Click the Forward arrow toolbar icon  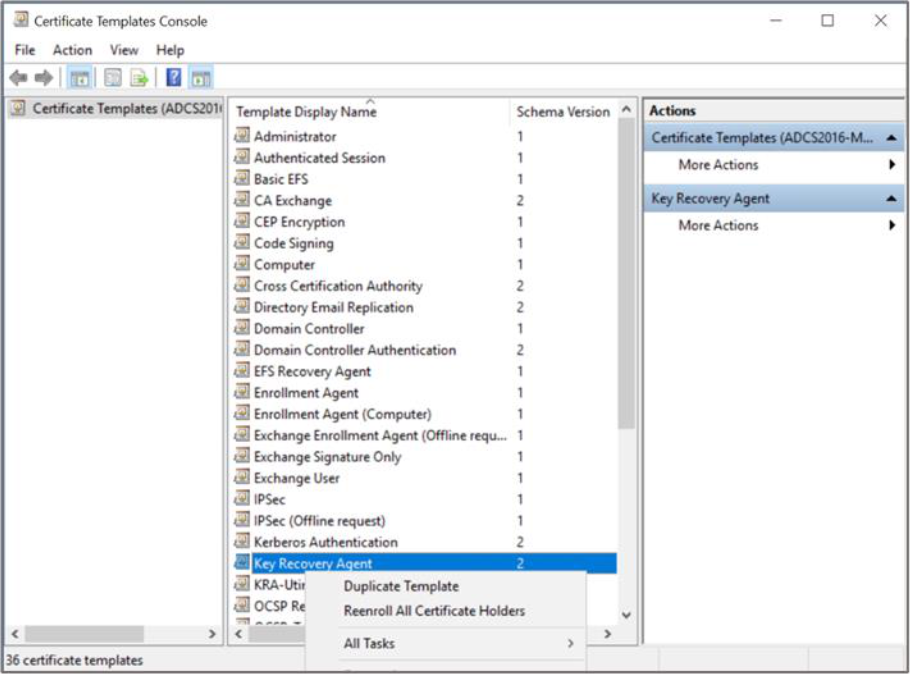click(x=43, y=78)
